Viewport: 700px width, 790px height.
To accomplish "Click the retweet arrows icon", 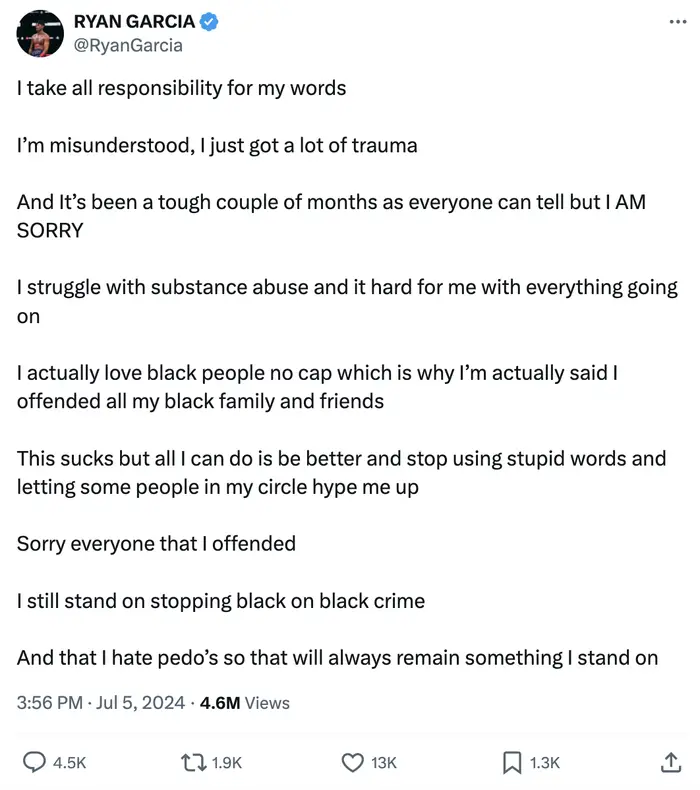I will [x=194, y=762].
